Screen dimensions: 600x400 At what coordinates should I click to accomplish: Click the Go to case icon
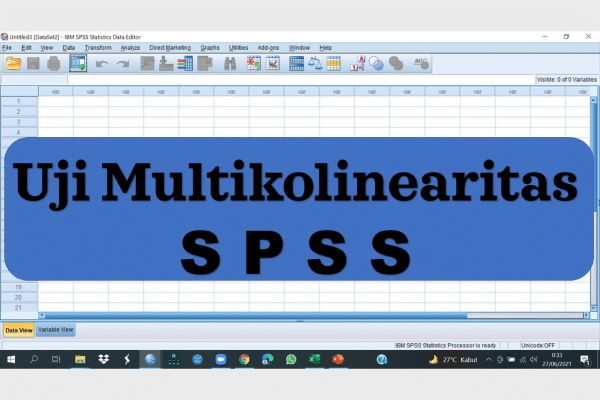click(x=147, y=64)
